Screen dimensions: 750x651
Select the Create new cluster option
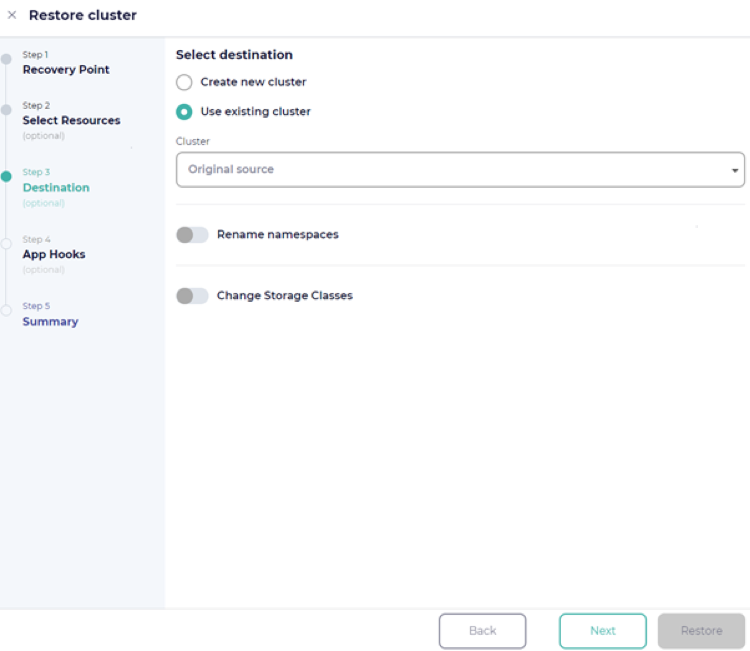[184, 82]
